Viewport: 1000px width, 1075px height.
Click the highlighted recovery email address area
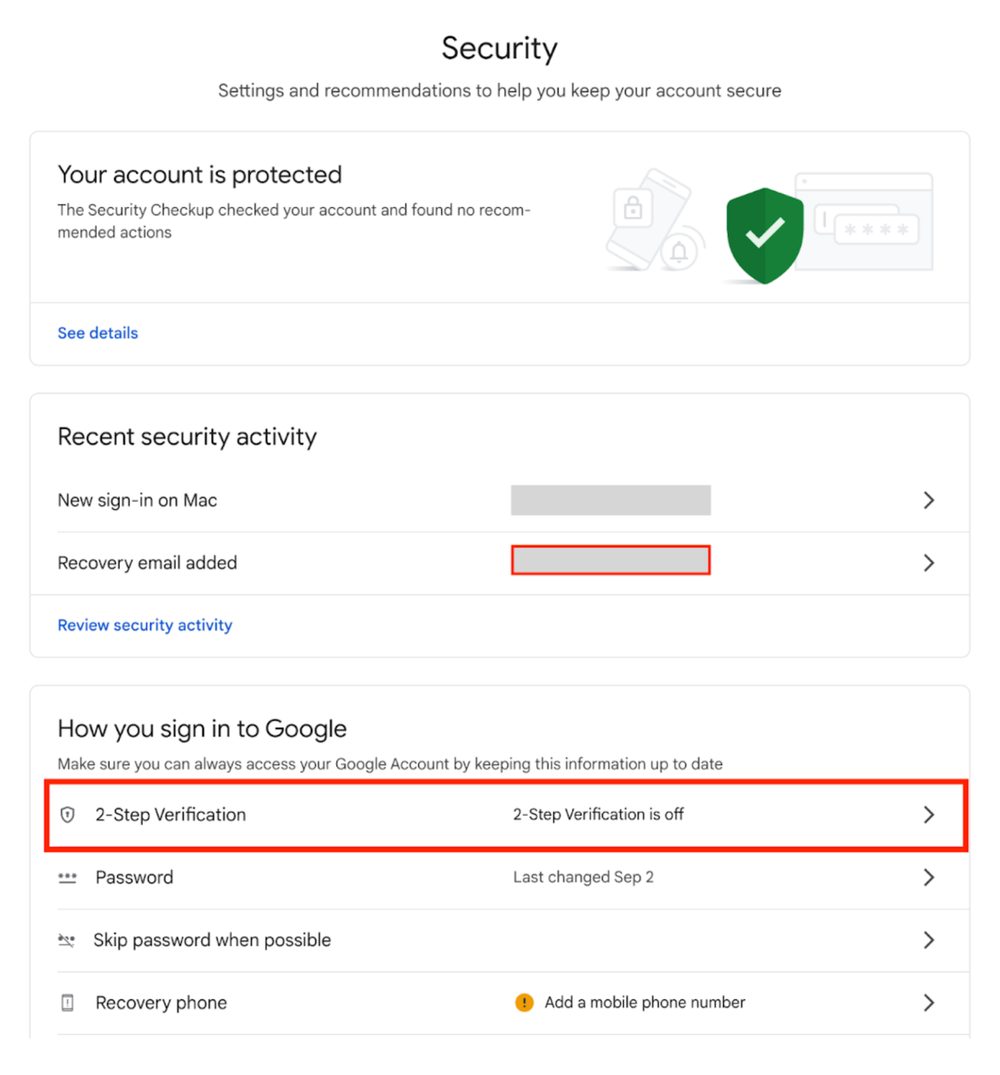[610, 561]
